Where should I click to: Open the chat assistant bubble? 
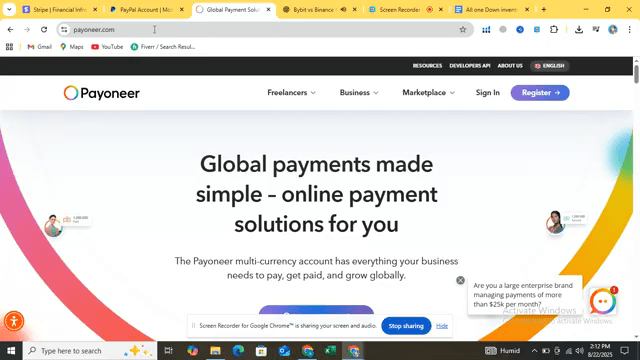pos(602,302)
